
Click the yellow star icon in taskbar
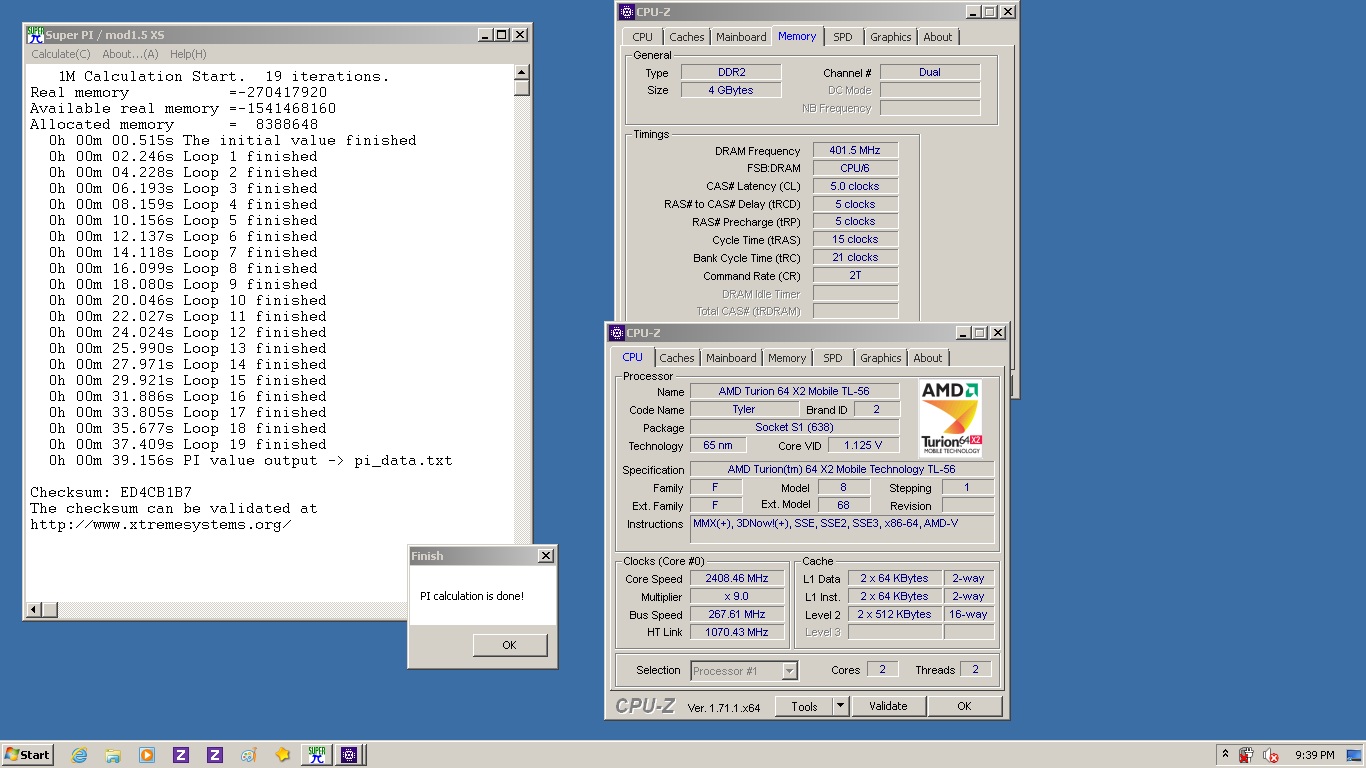point(283,755)
